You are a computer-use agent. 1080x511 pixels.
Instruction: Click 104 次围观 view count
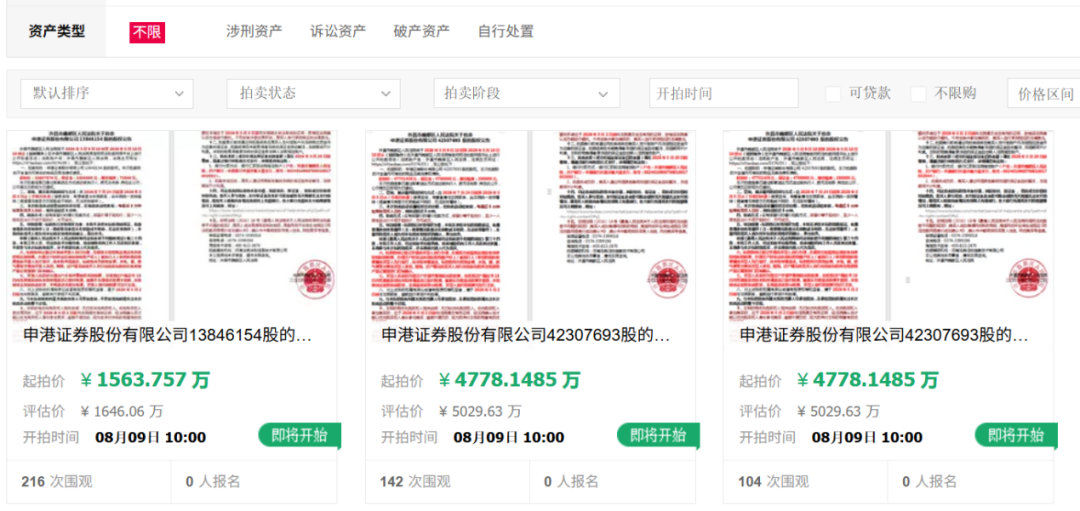(x=773, y=481)
